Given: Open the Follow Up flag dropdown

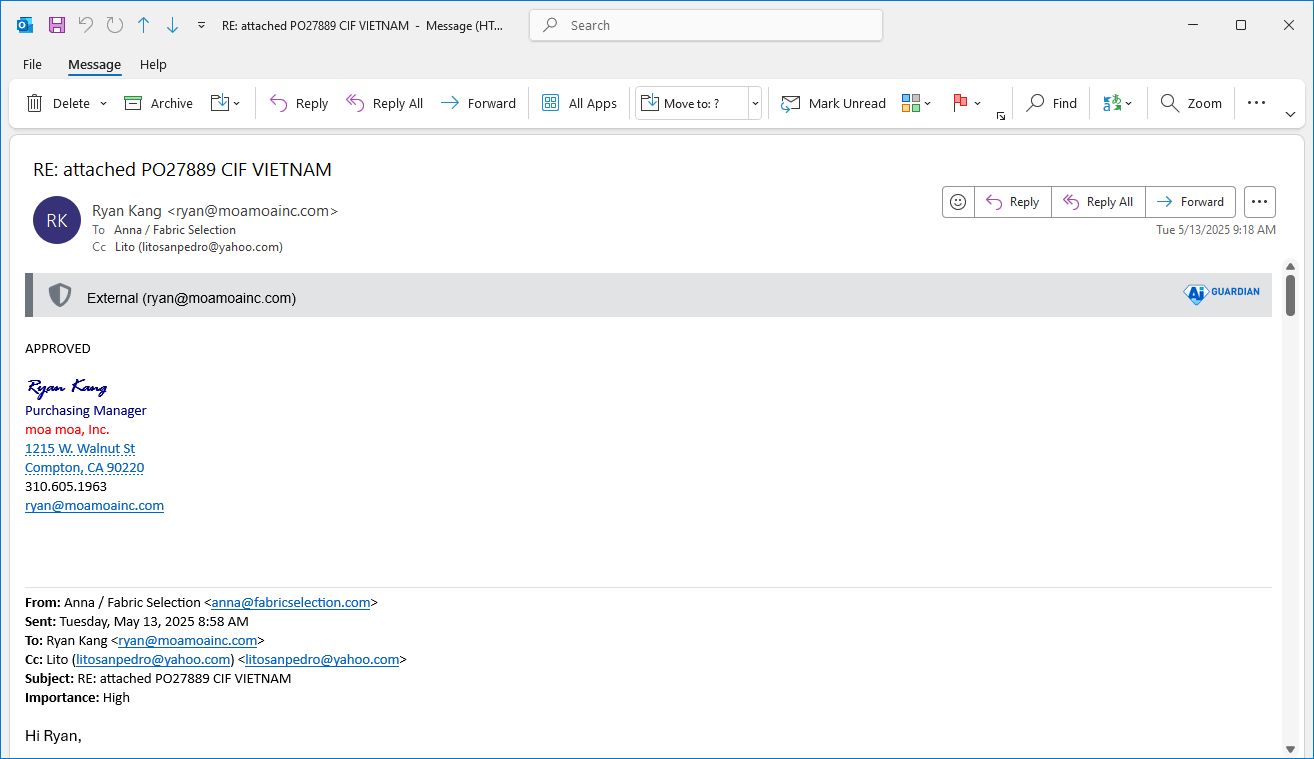Looking at the screenshot, I should [967, 103].
